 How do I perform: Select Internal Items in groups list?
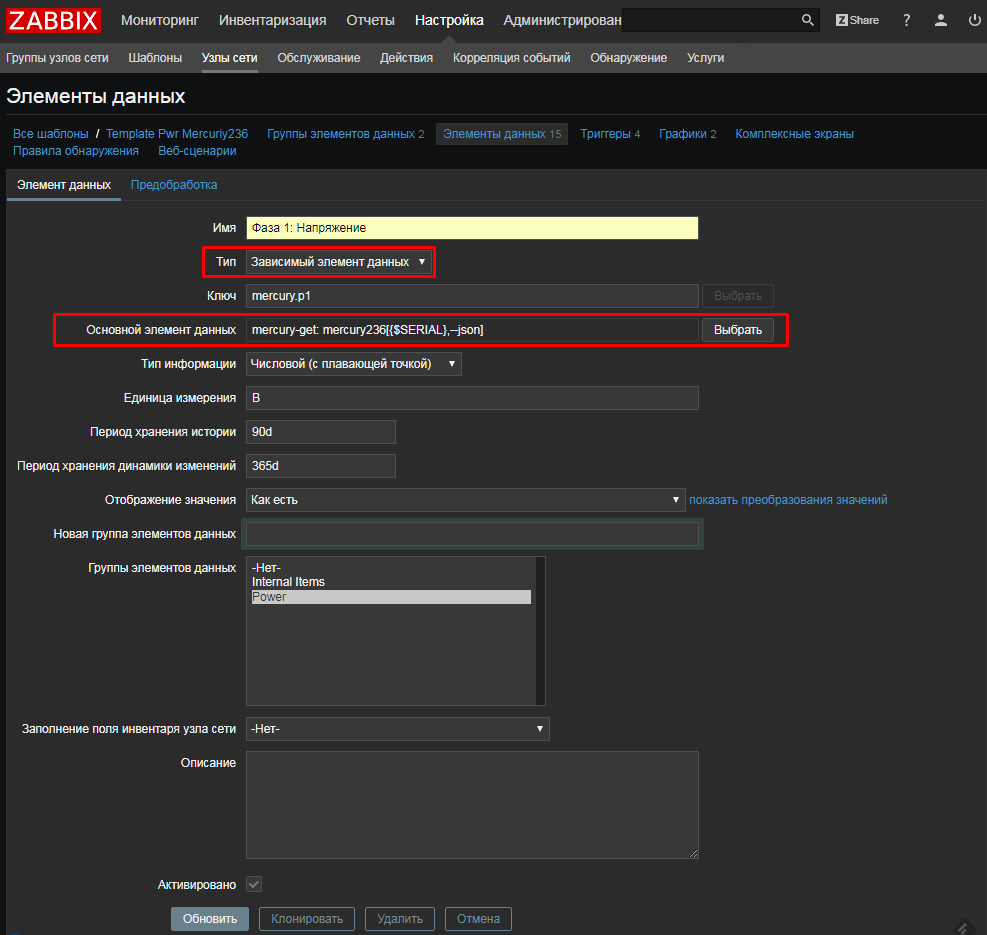[391, 582]
